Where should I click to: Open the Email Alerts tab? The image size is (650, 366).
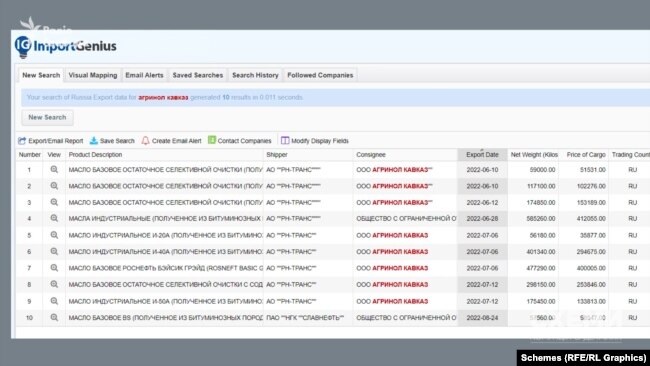point(144,75)
